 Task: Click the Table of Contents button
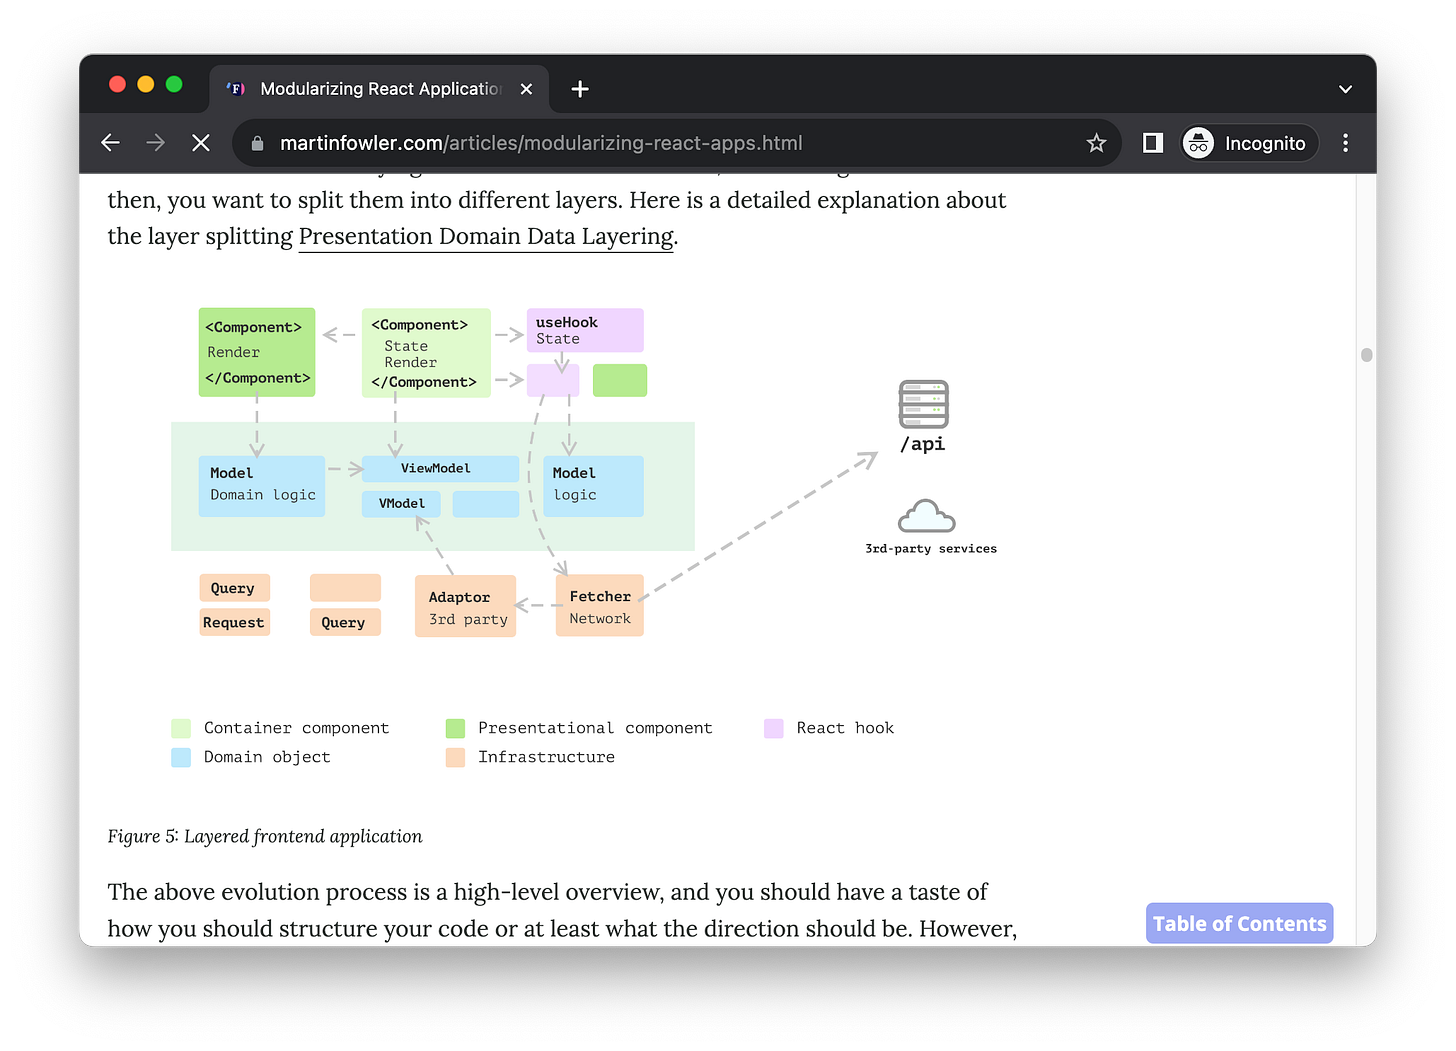1240,923
